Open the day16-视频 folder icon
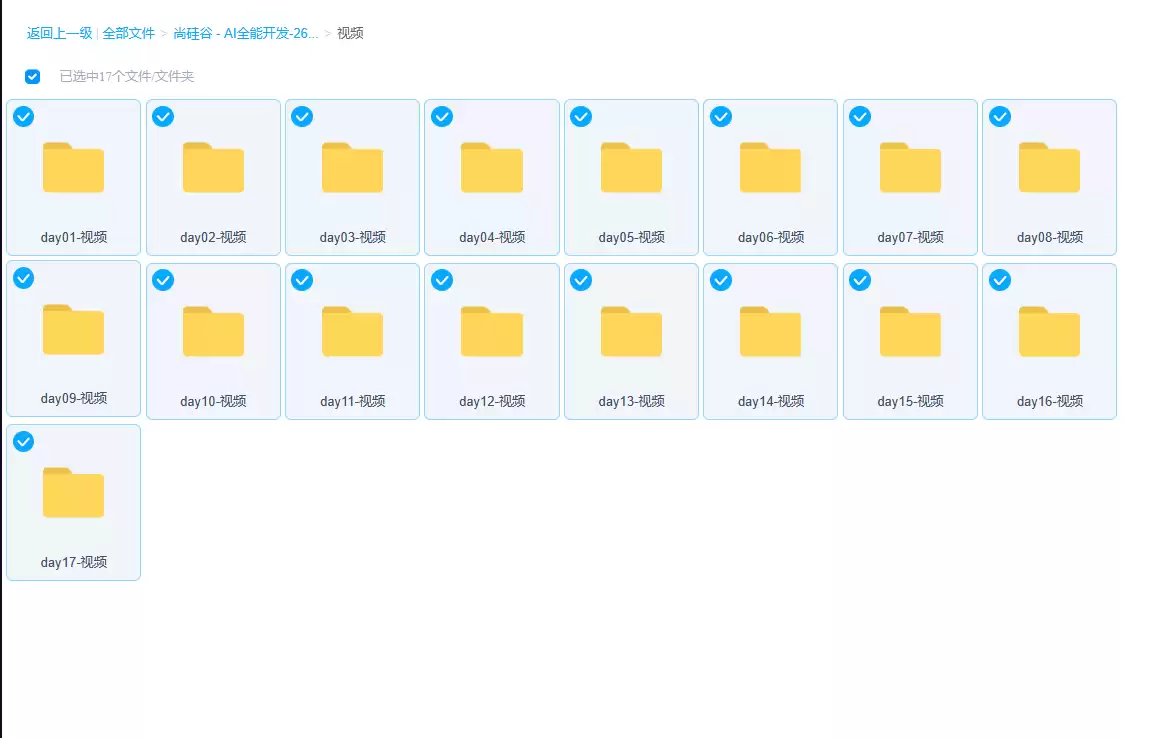The width and height of the screenshot is (1166, 738). (x=1049, y=332)
